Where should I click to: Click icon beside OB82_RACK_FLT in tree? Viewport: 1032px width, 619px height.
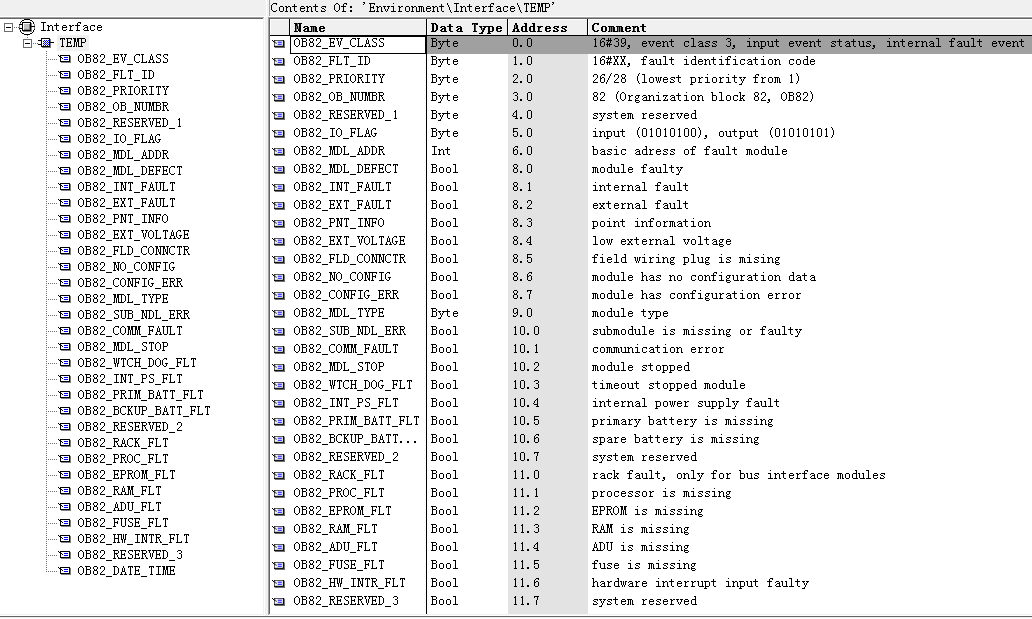click(x=65, y=443)
